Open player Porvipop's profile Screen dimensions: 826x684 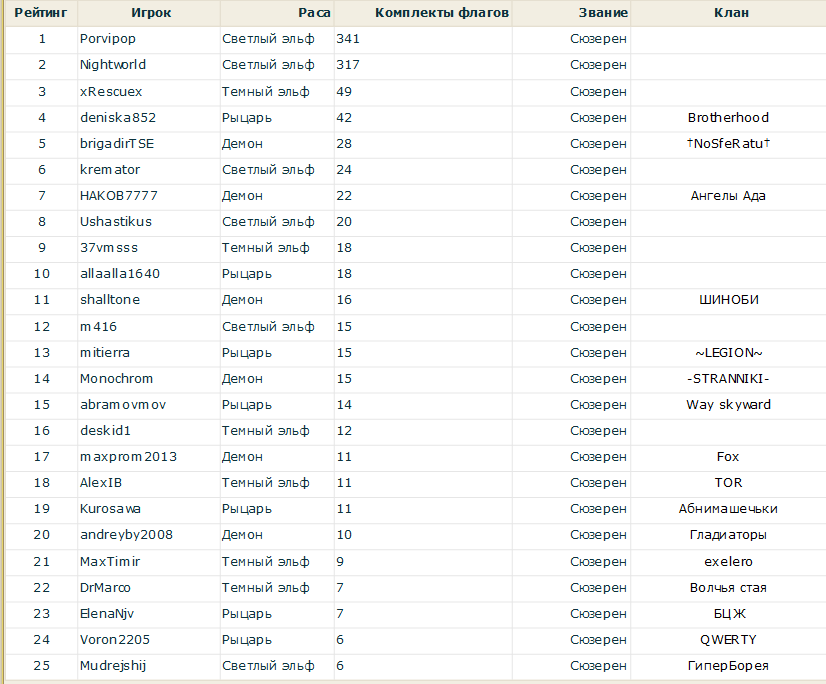tap(108, 39)
